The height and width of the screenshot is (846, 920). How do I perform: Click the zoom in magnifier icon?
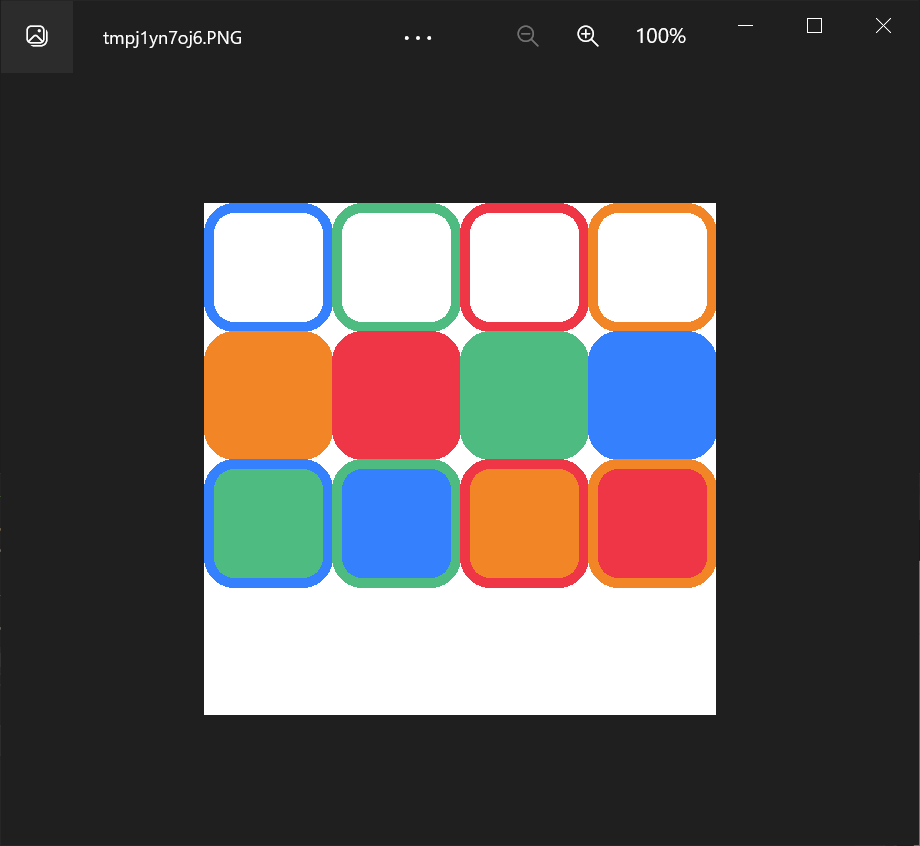tap(587, 36)
